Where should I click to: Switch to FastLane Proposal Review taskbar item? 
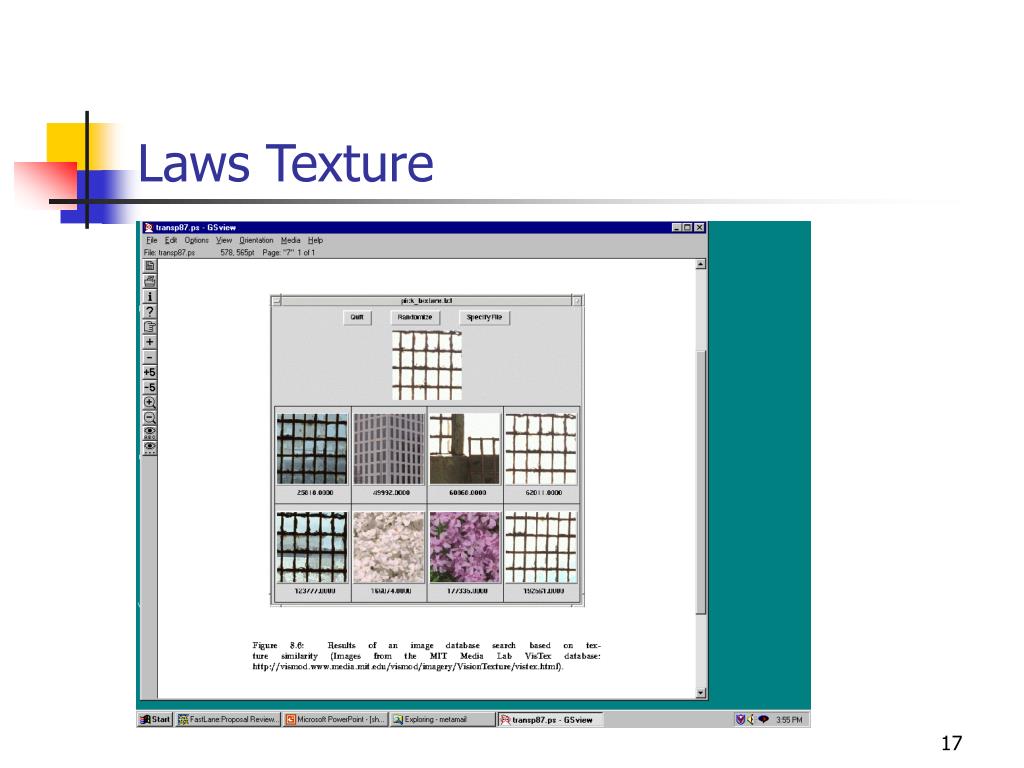(x=228, y=719)
